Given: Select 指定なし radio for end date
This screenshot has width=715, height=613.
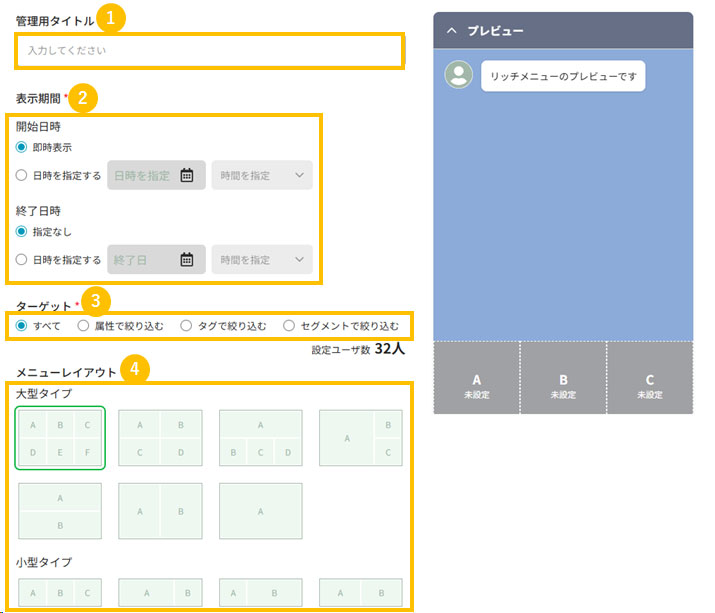Looking at the screenshot, I should pyautogui.click(x=22, y=232).
